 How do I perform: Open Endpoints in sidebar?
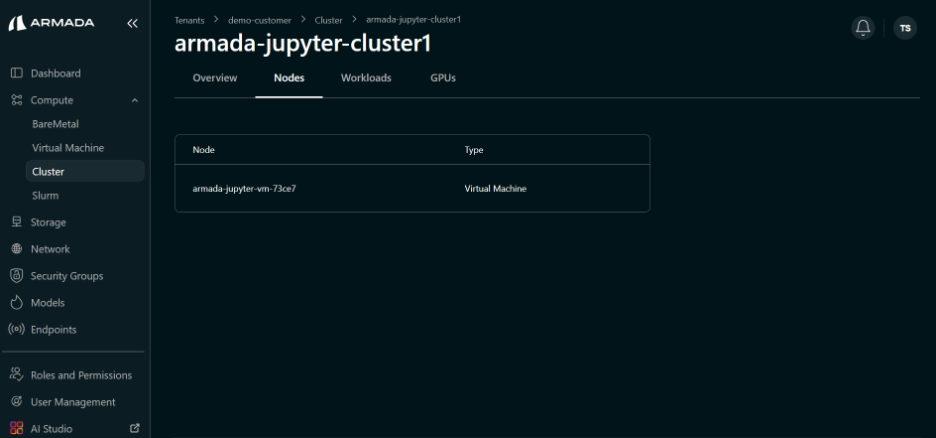(54, 329)
